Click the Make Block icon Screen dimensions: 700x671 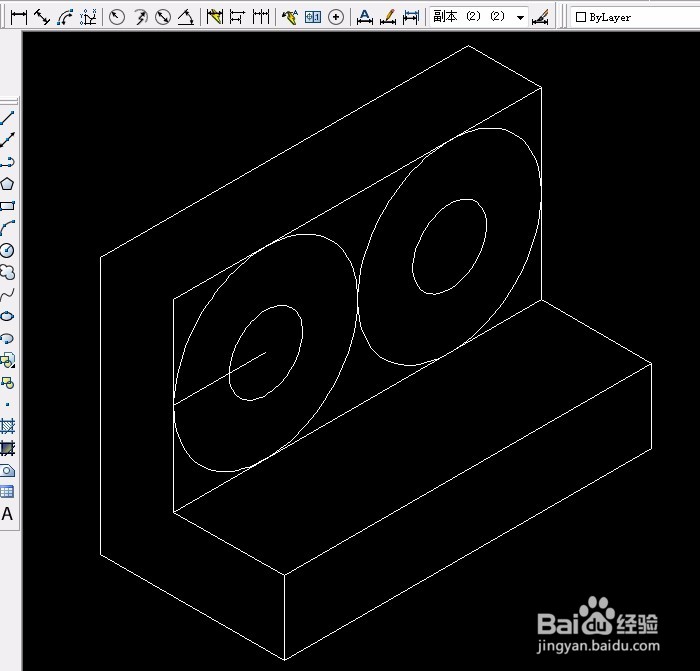pyautogui.click(x=8, y=382)
